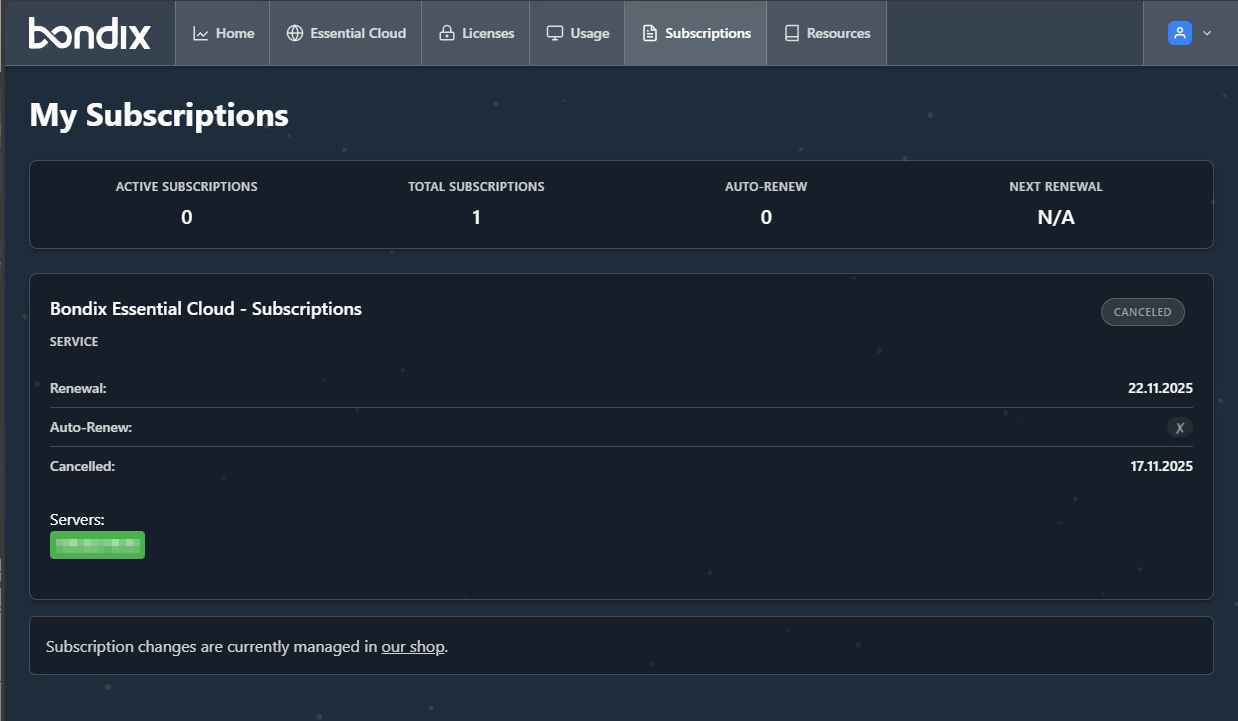Click the Active Subscriptions count
This screenshot has width=1238, height=721.
click(x=186, y=217)
